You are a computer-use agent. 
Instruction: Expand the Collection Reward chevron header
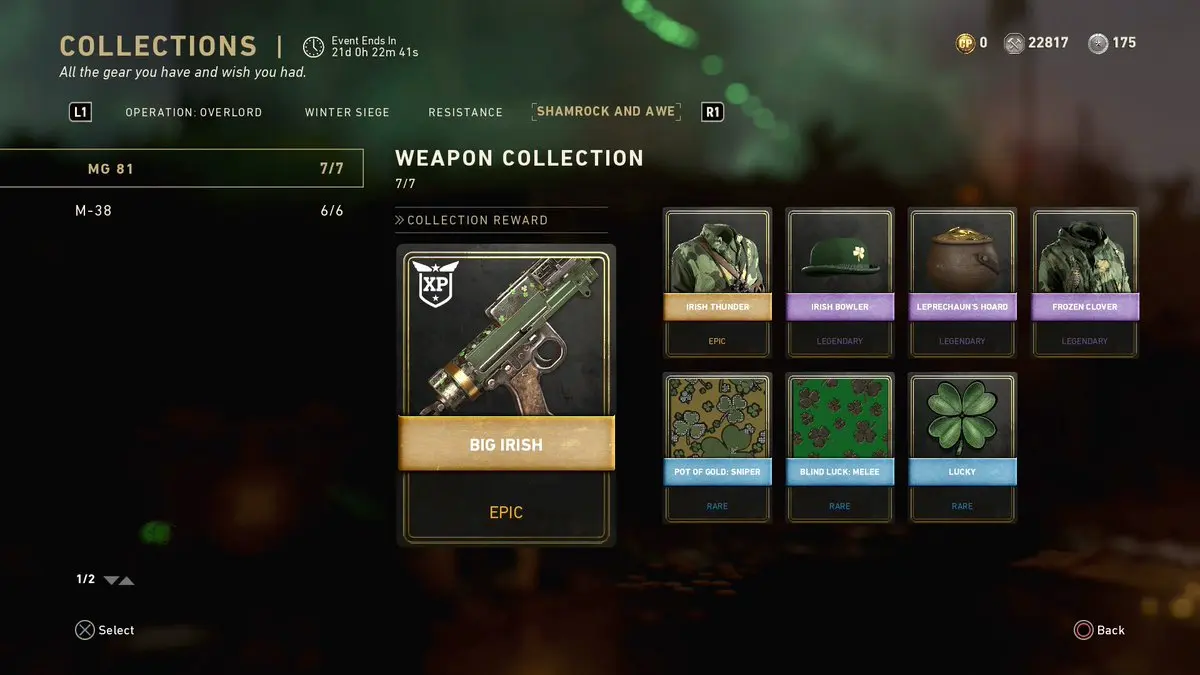(x=471, y=220)
